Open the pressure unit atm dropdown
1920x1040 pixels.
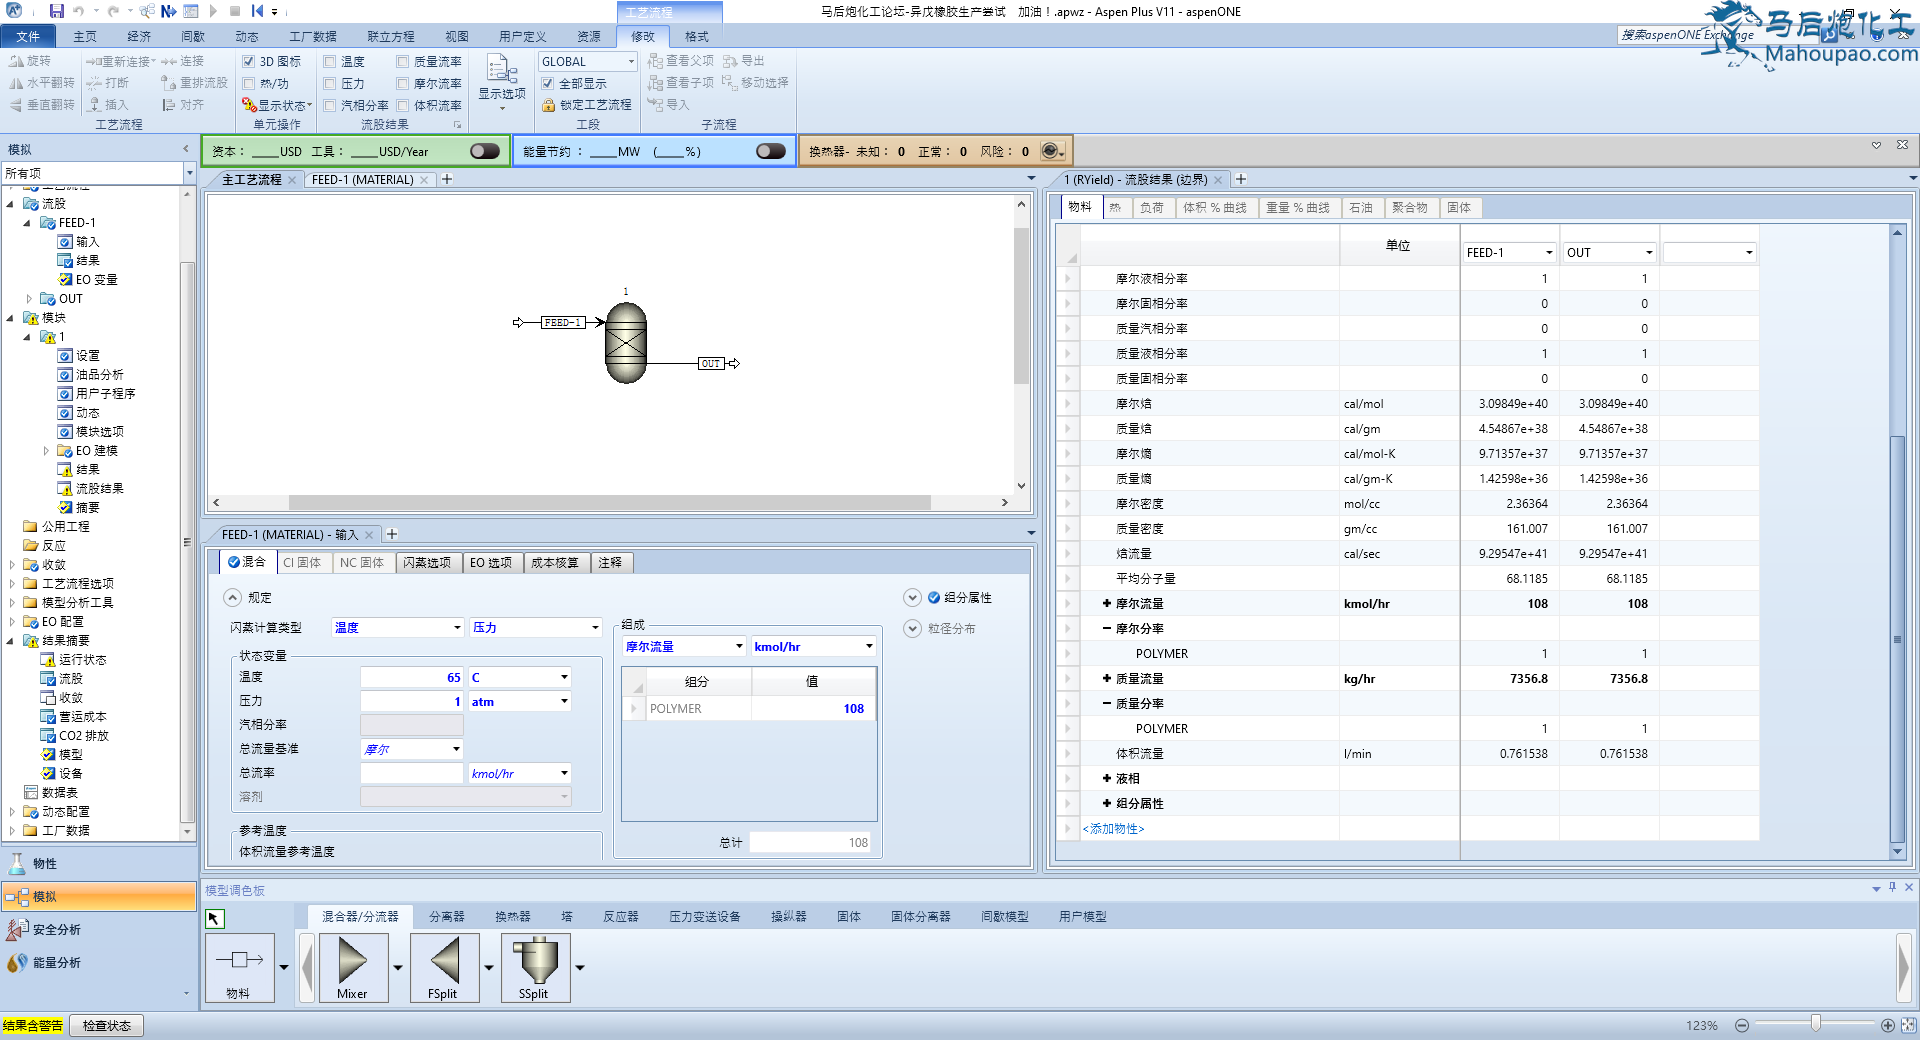(x=564, y=701)
